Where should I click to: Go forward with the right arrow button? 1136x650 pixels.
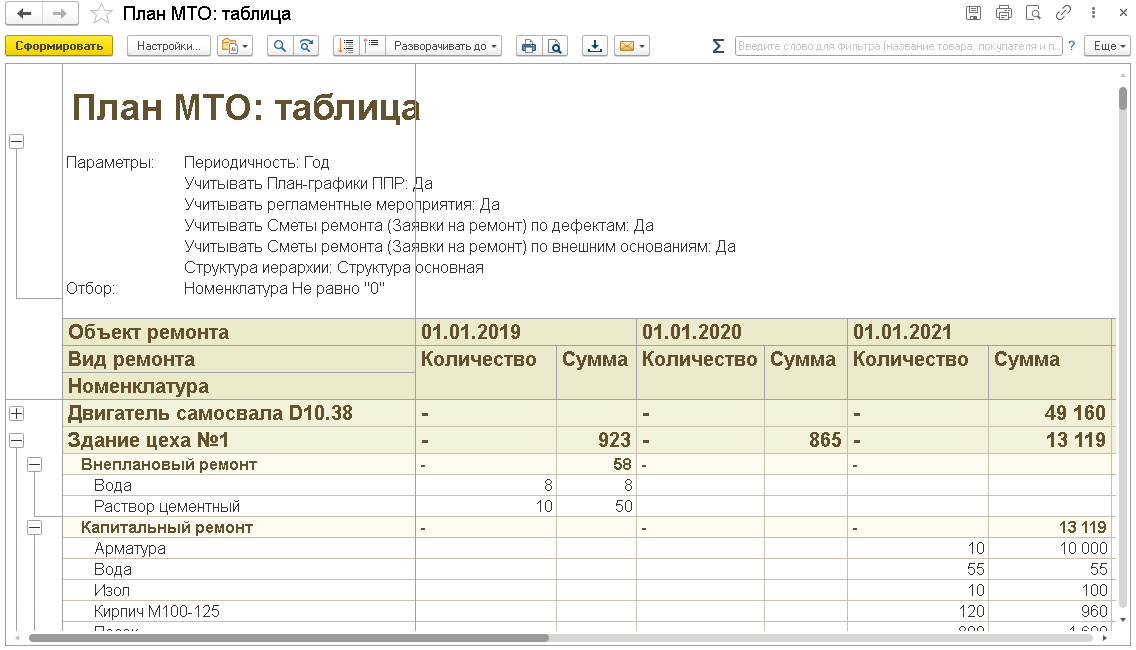coord(61,13)
